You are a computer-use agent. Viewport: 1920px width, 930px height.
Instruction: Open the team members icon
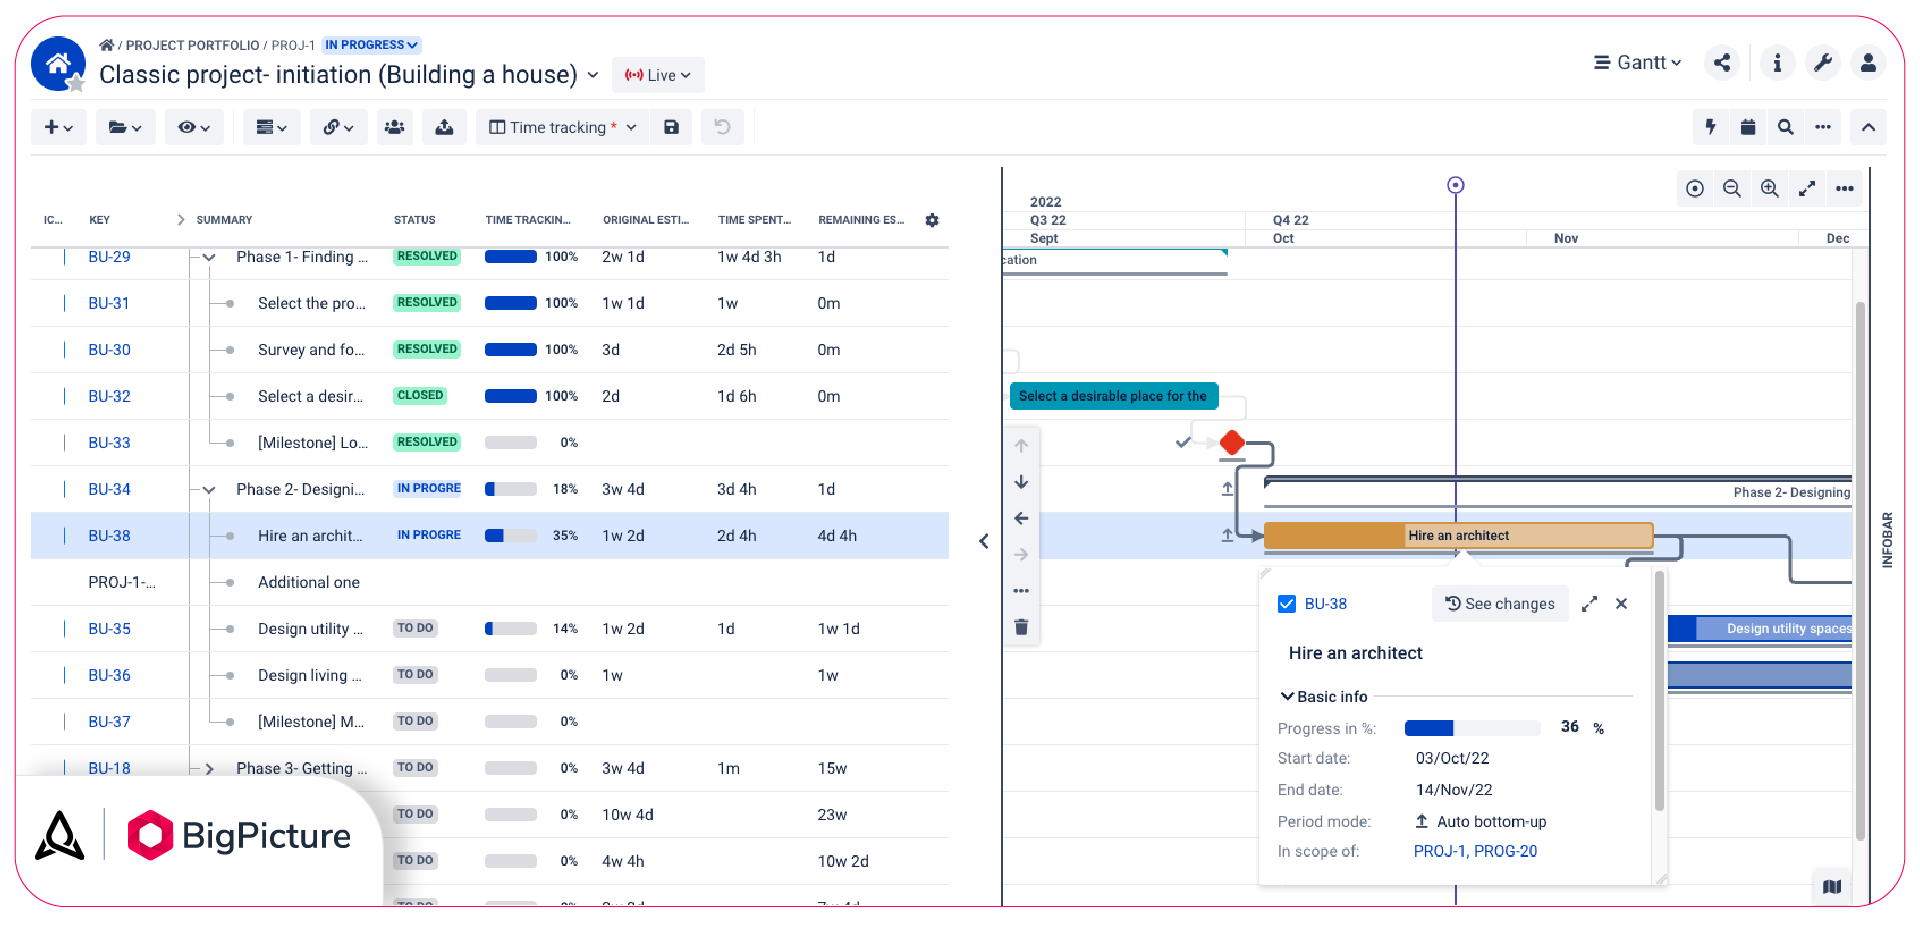pos(394,127)
